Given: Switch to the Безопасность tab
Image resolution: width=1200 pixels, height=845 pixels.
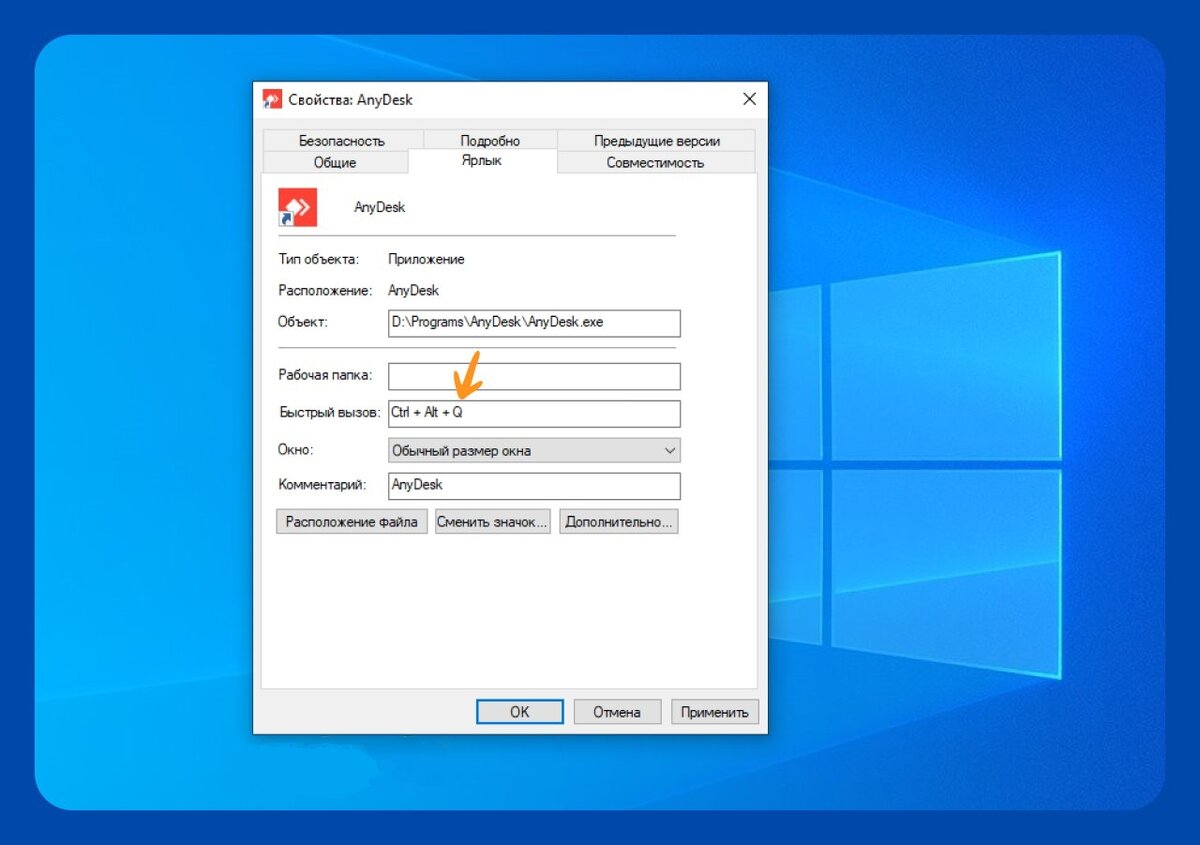Looking at the screenshot, I should (x=341, y=140).
